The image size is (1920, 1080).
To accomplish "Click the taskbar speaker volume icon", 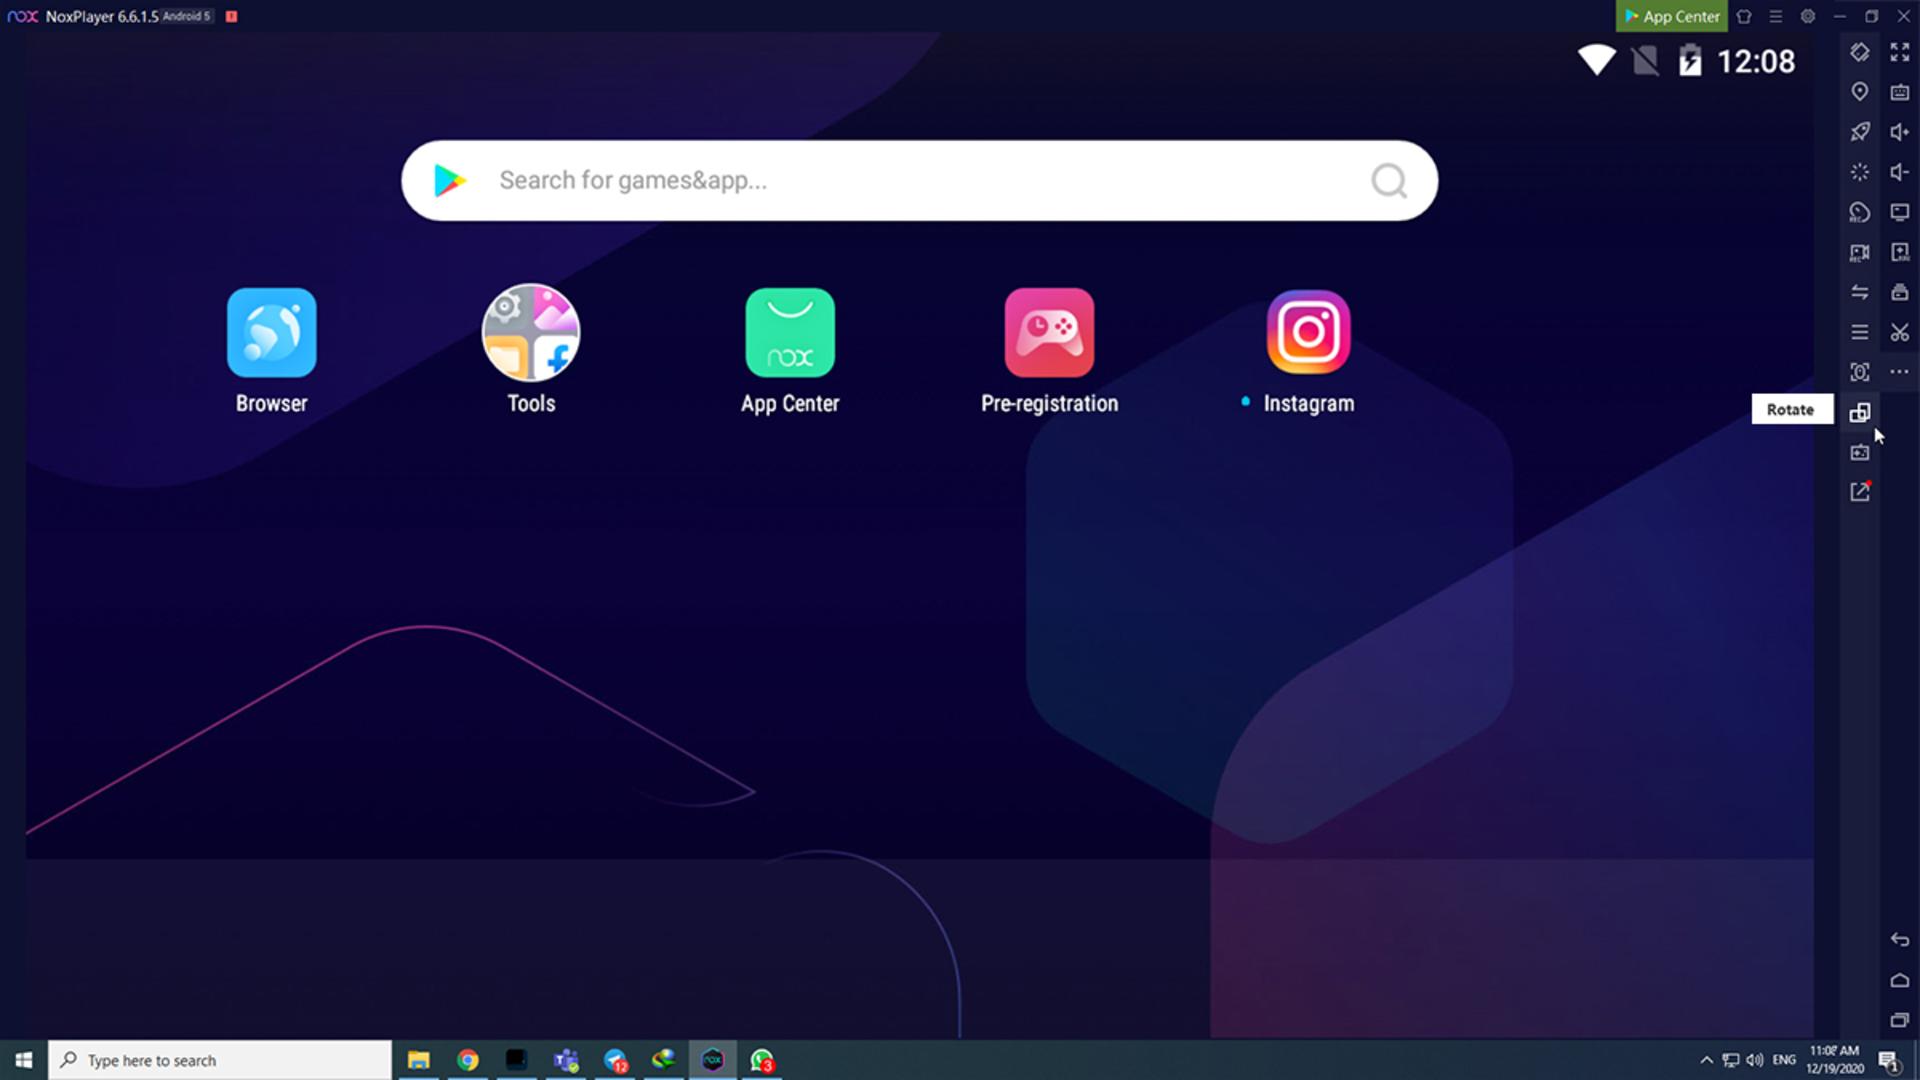I will [x=1755, y=1060].
